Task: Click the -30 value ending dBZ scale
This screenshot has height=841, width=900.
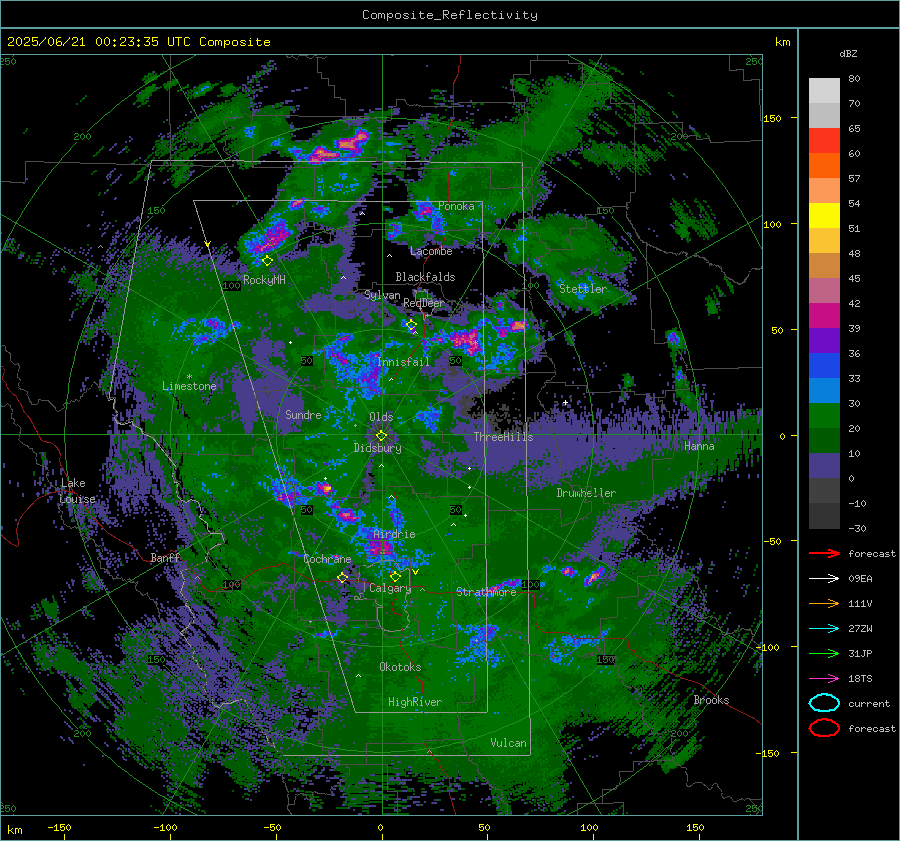Action: click(x=857, y=529)
